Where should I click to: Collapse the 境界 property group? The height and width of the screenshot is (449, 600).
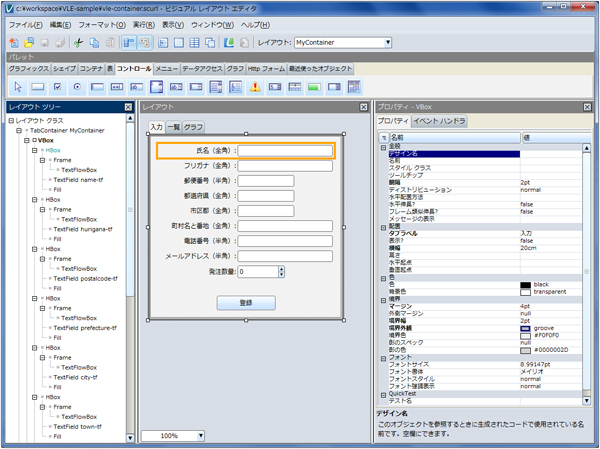pos(383,300)
